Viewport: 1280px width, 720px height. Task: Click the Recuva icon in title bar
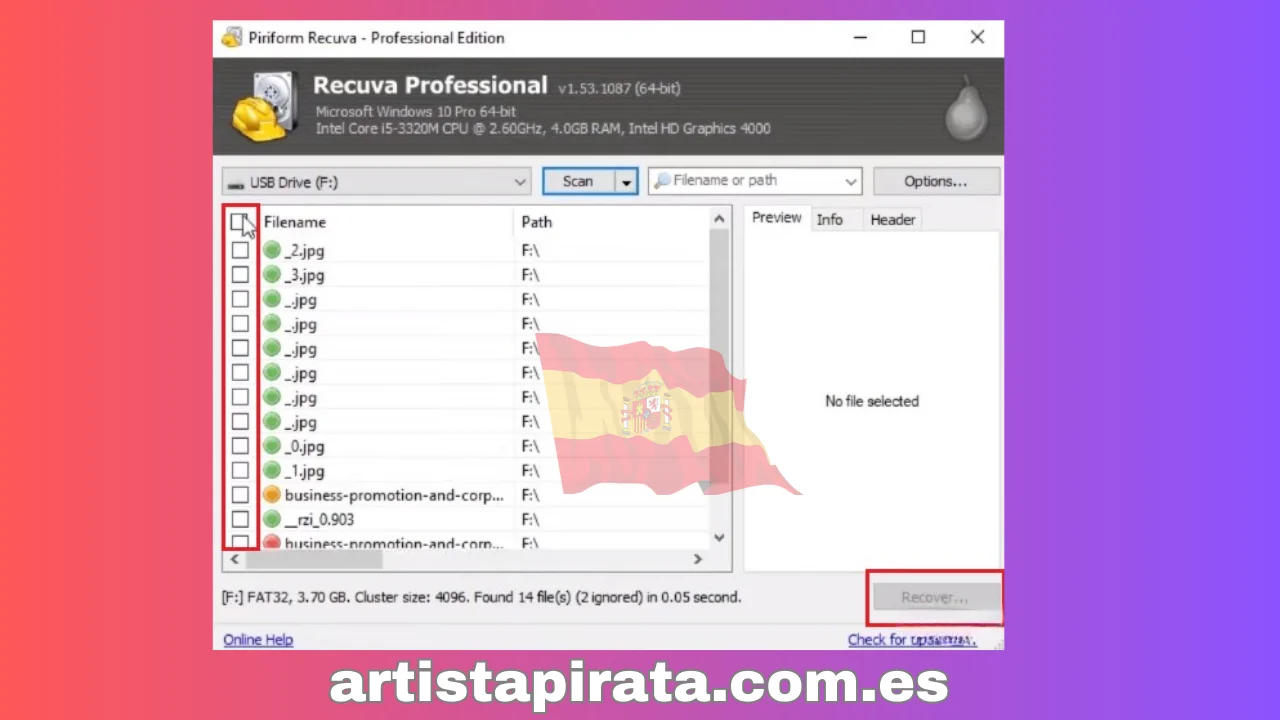[x=232, y=38]
